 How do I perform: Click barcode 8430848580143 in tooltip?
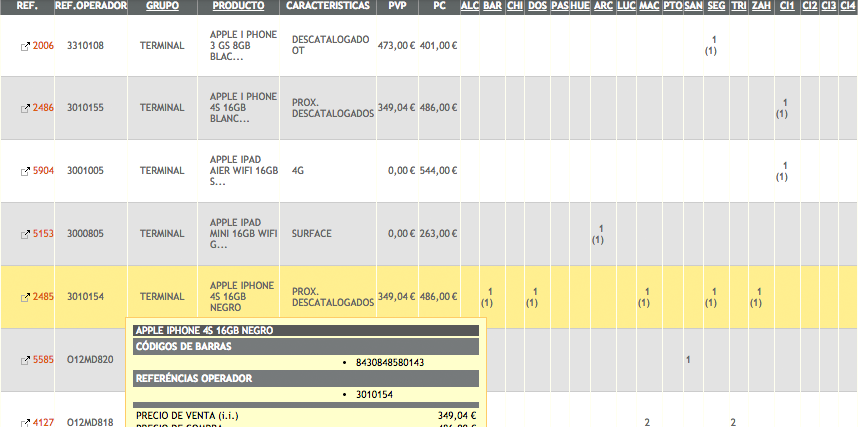click(390, 362)
